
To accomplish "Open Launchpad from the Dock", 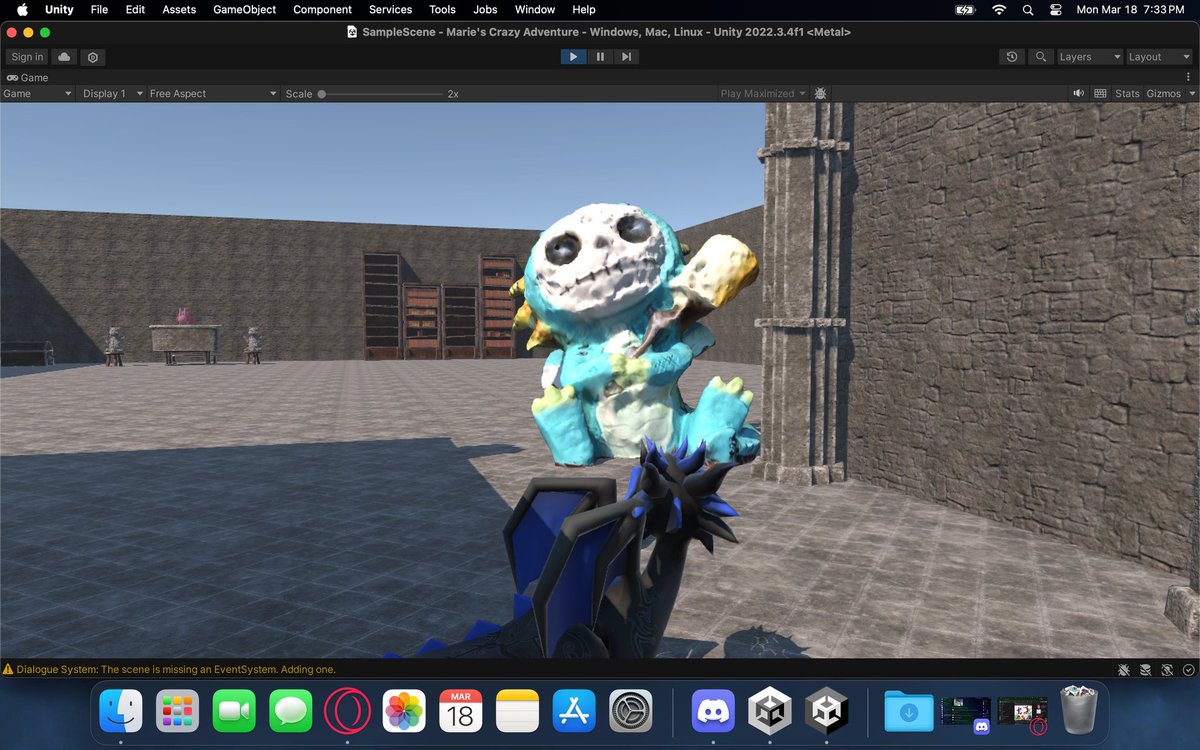I will tap(177, 711).
